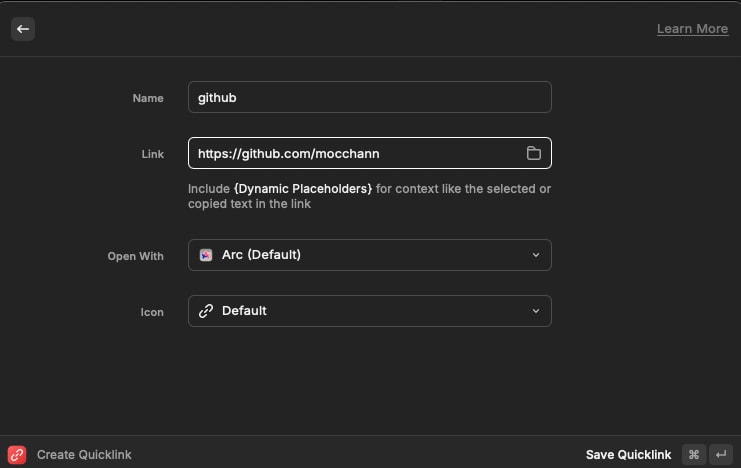Click the back arrow button
The width and height of the screenshot is (741, 468).
tap(23, 29)
